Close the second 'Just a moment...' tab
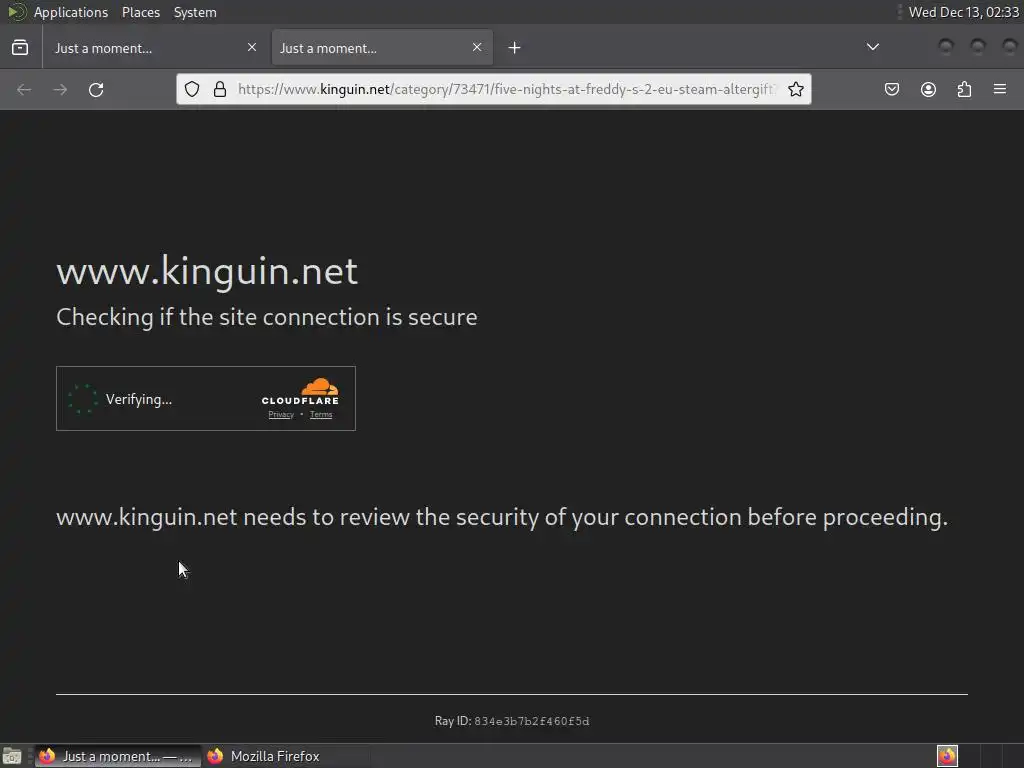 (477, 47)
